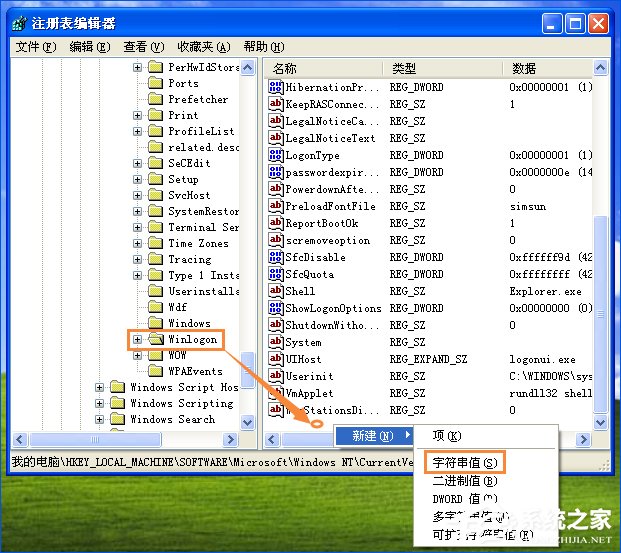Select the SfcDisable binary icon
Viewport: 621px width, 553px height.
click(276, 257)
